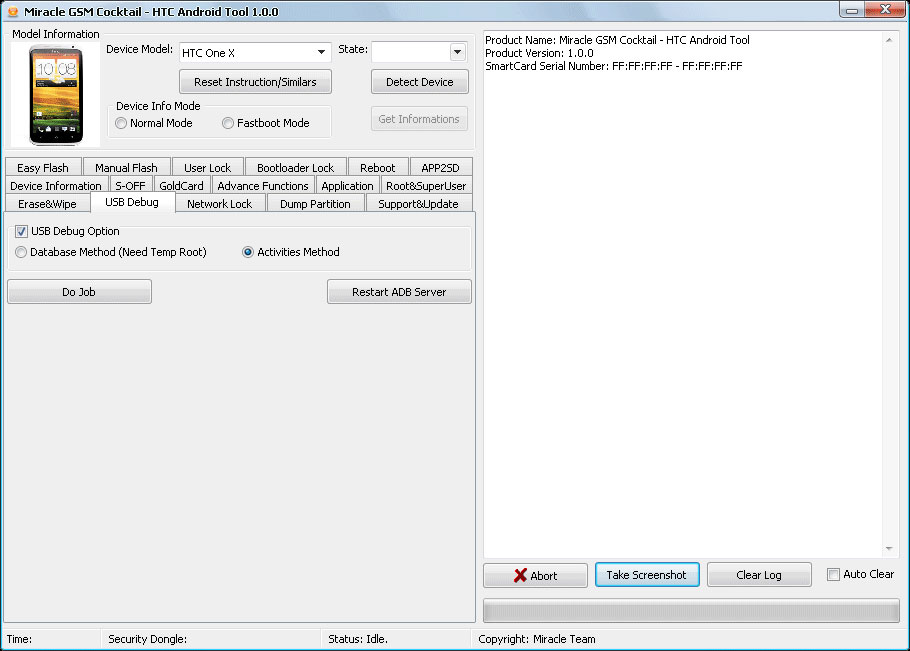Switch to the Reboot tab

[x=377, y=168]
